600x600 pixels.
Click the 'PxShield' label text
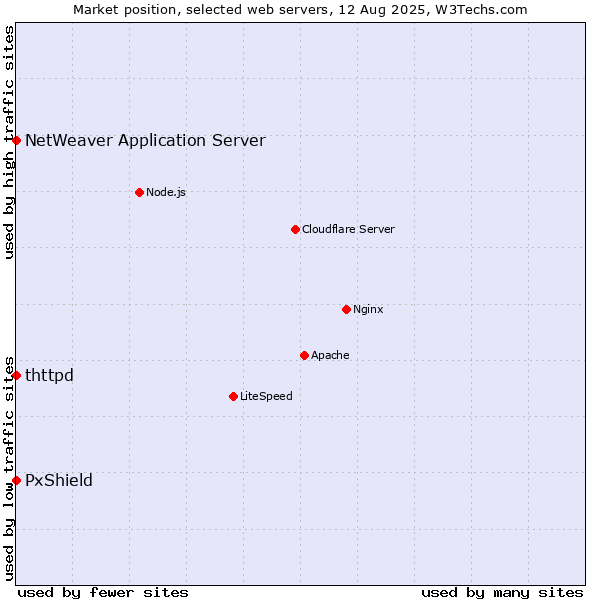(x=59, y=481)
